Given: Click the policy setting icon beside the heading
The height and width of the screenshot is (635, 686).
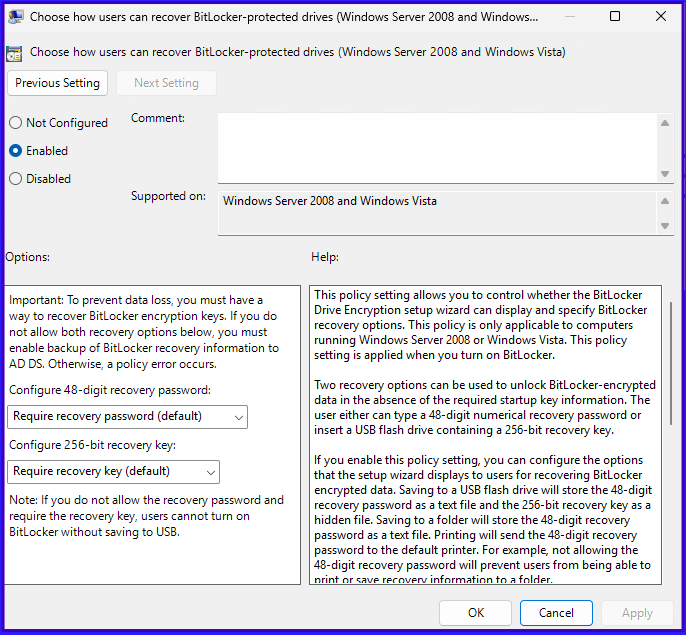Looking at the screenshot, I should [x=15, y=53].
